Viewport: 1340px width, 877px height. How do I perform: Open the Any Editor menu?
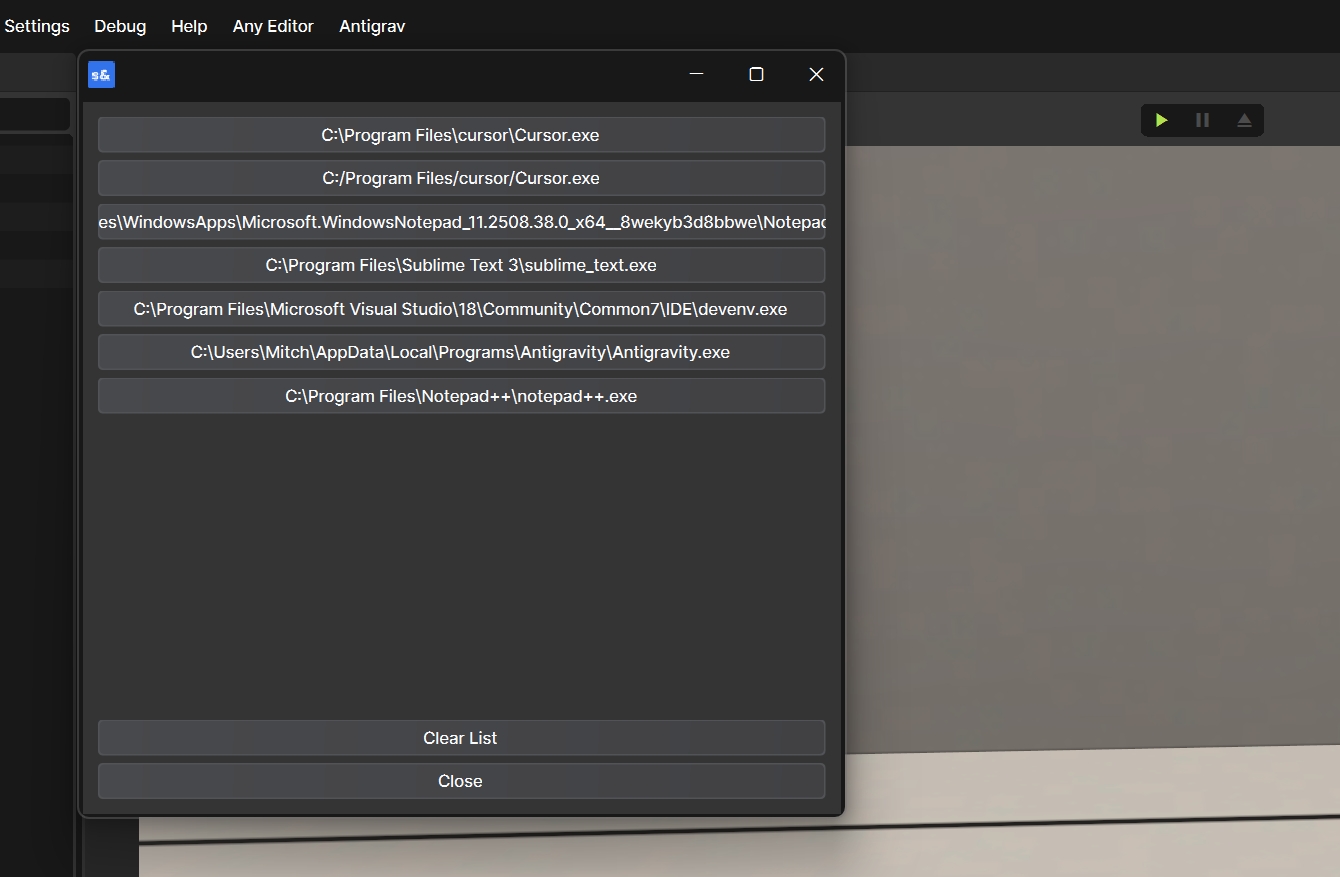pyautogui.click(x=273, y=26)
